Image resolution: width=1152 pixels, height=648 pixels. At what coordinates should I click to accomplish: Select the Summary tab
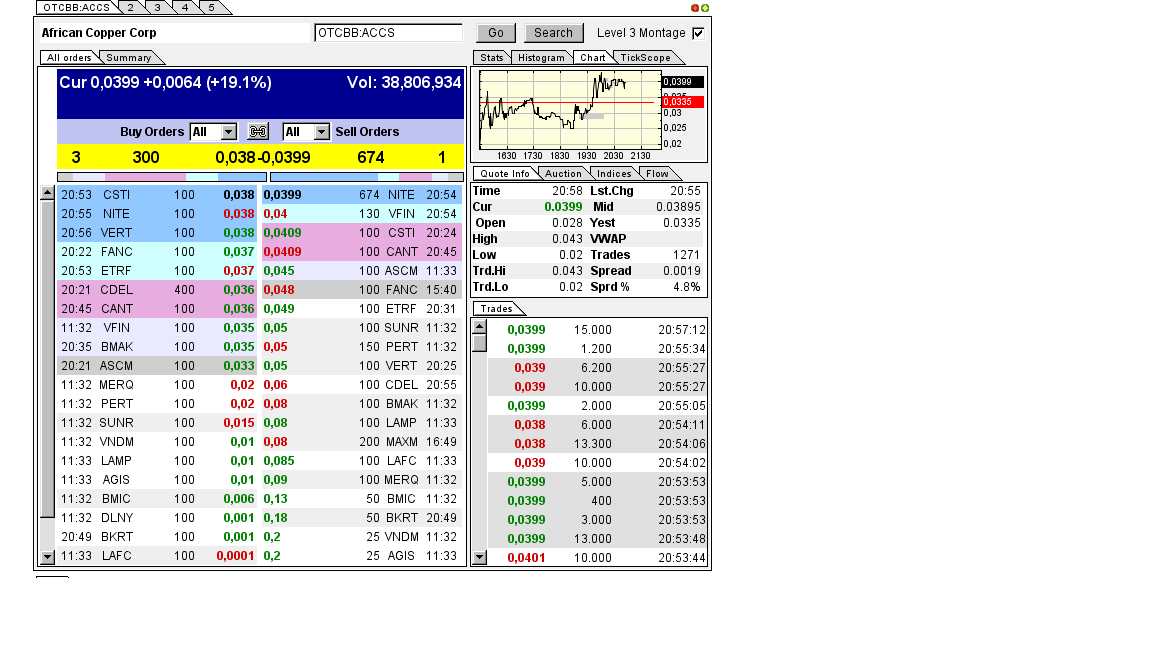pyautogui.click(x=129, y=57)
